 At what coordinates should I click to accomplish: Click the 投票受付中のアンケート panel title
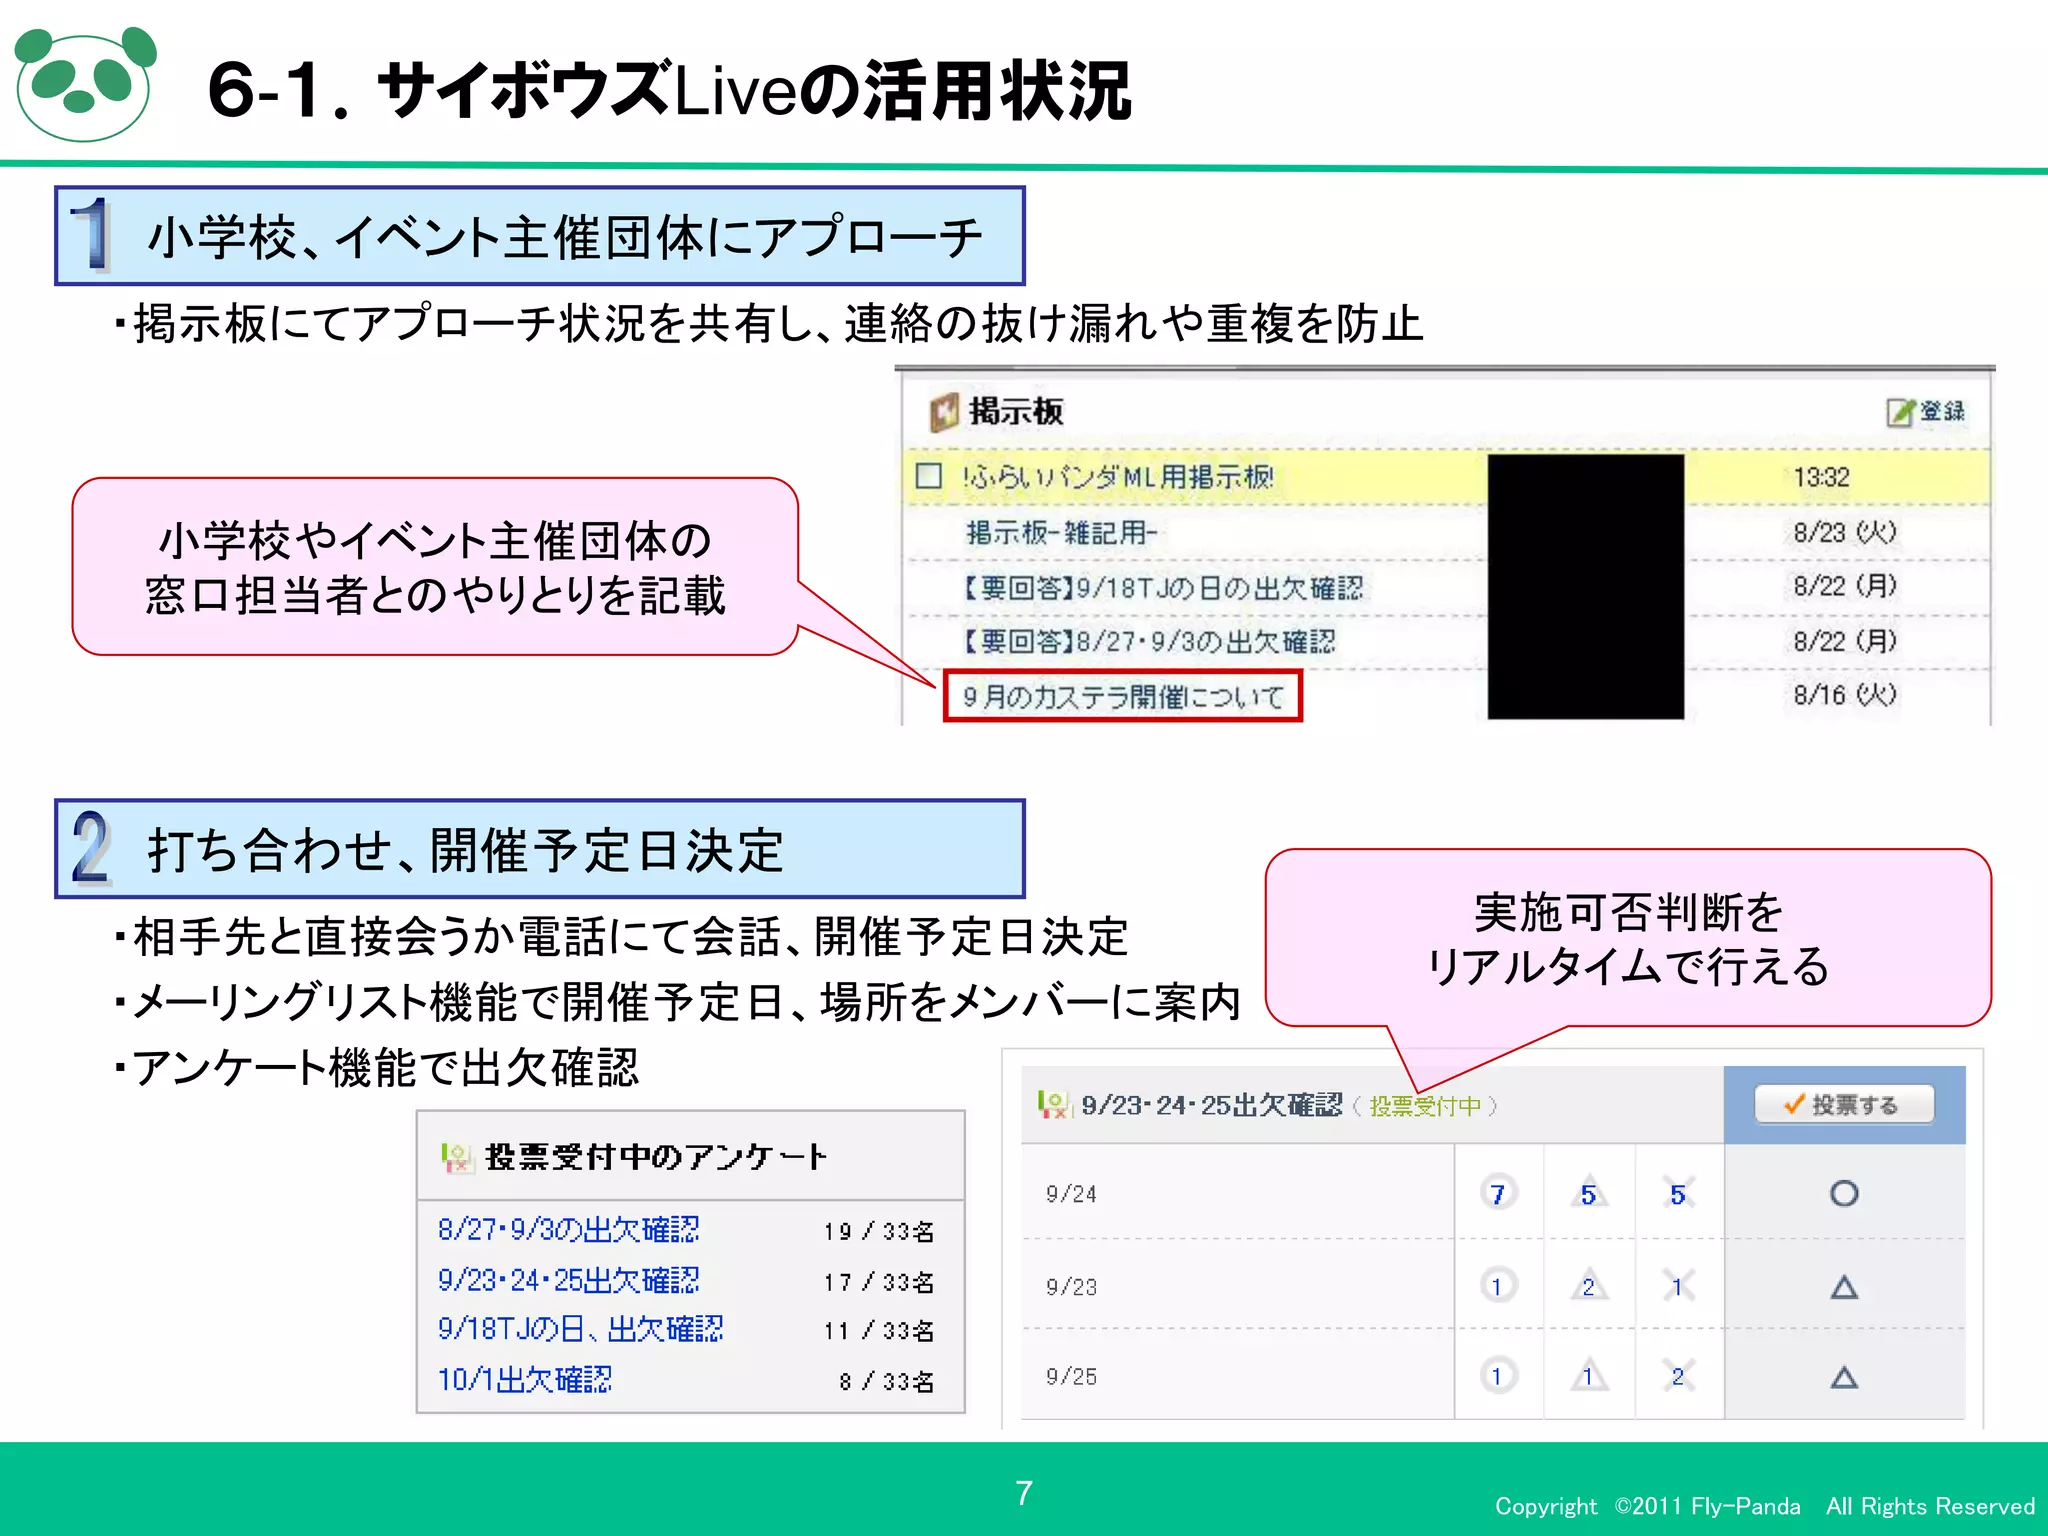coord(656,1157)
